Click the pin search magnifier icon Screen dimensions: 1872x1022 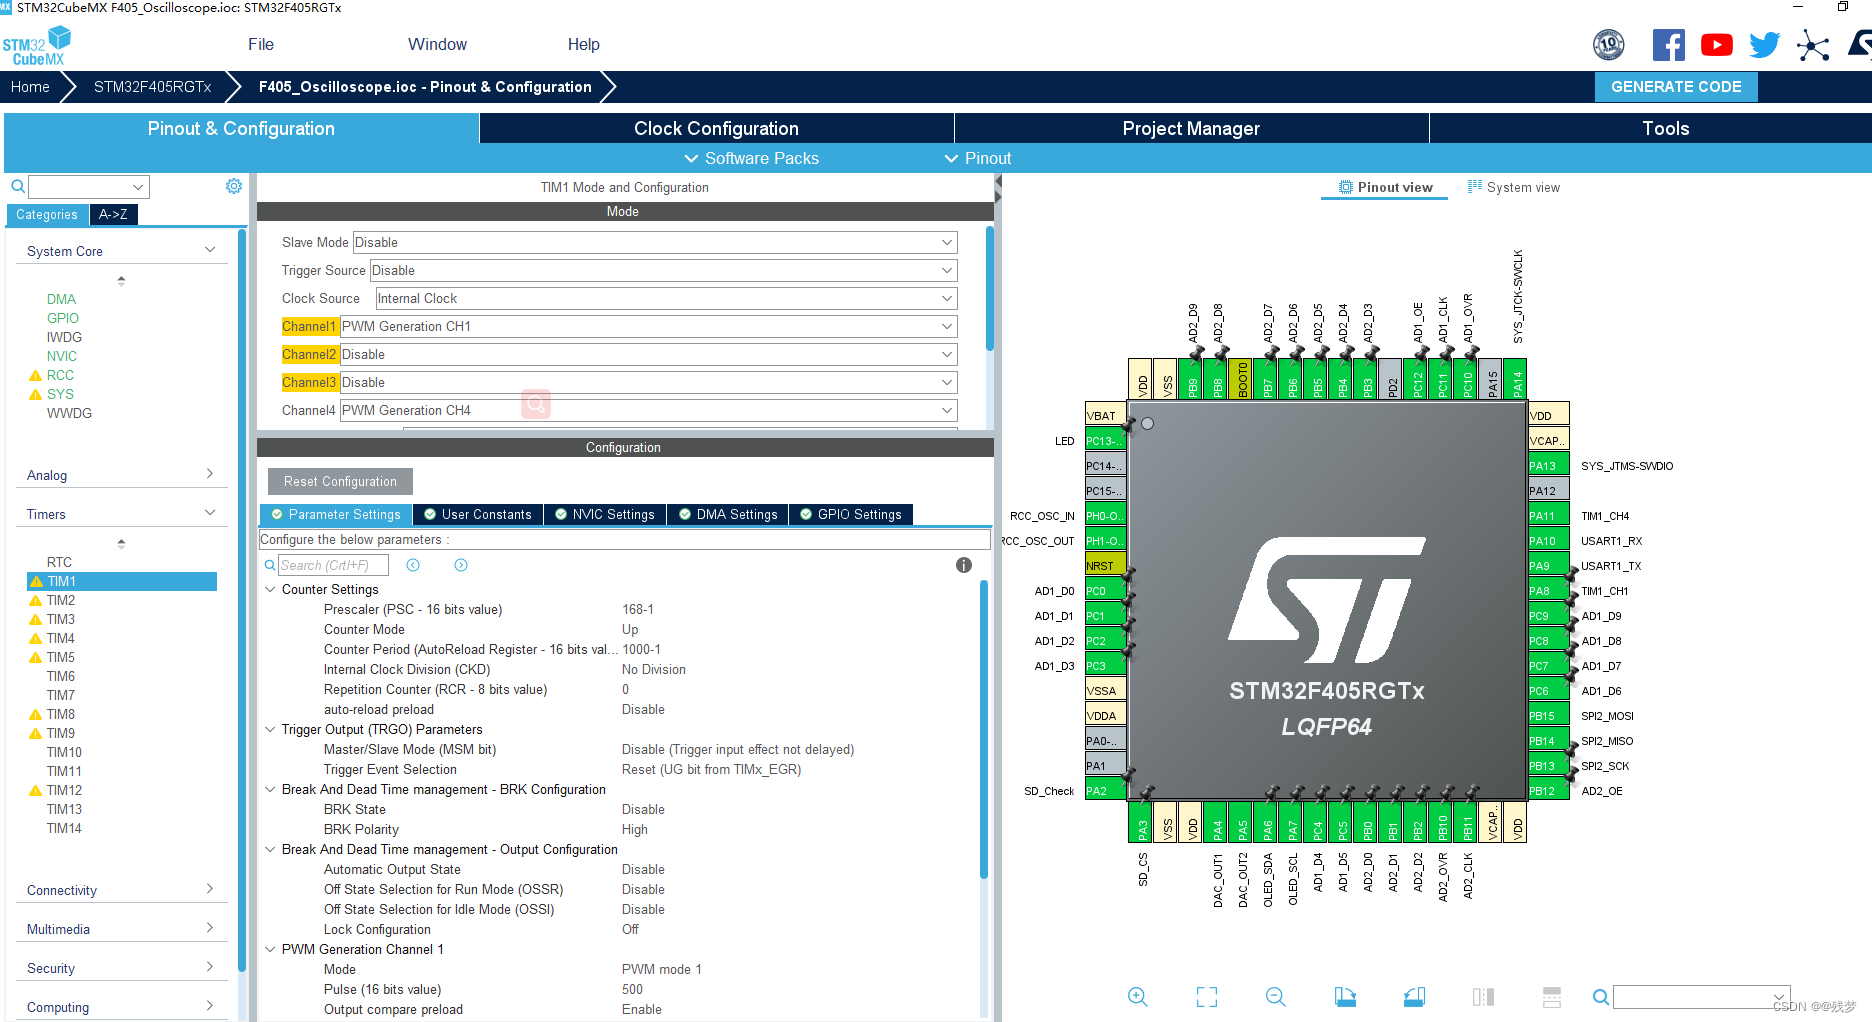pyautogui.click(x=1600, y=997)
